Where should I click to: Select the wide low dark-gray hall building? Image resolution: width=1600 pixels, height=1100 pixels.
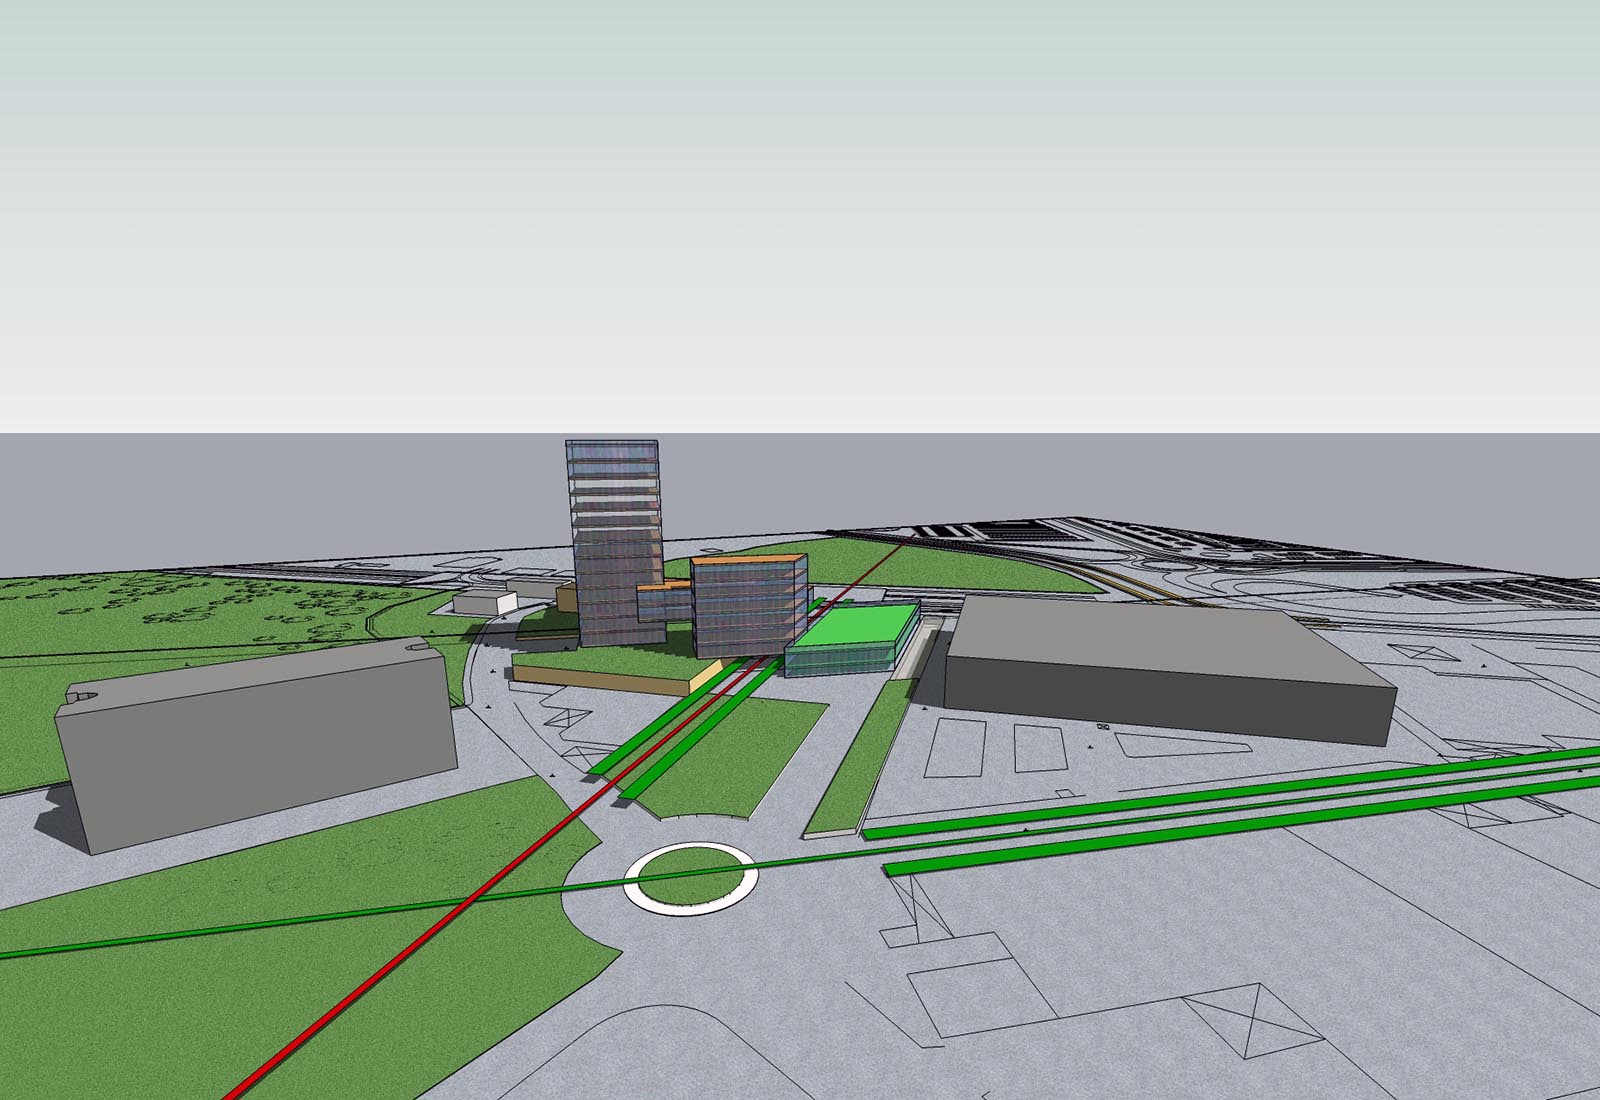pyautogui.click(x=1170, y=670)
